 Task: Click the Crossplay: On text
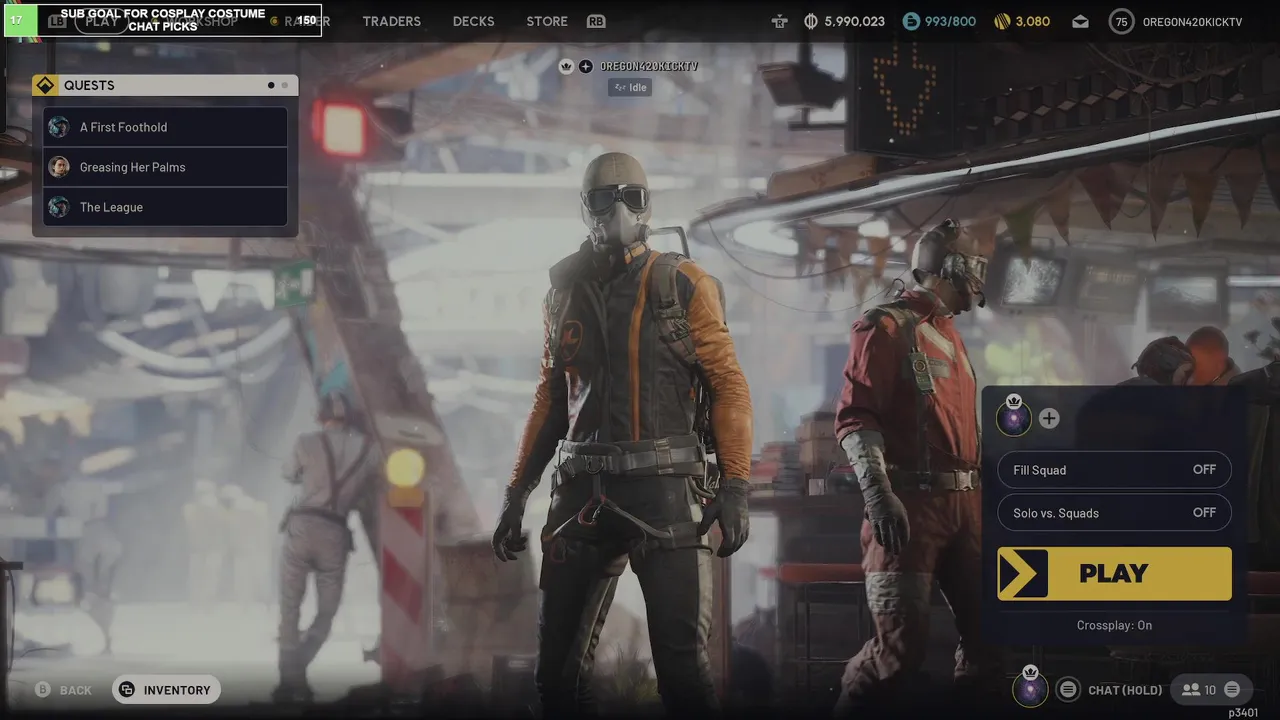[1114, 625]
